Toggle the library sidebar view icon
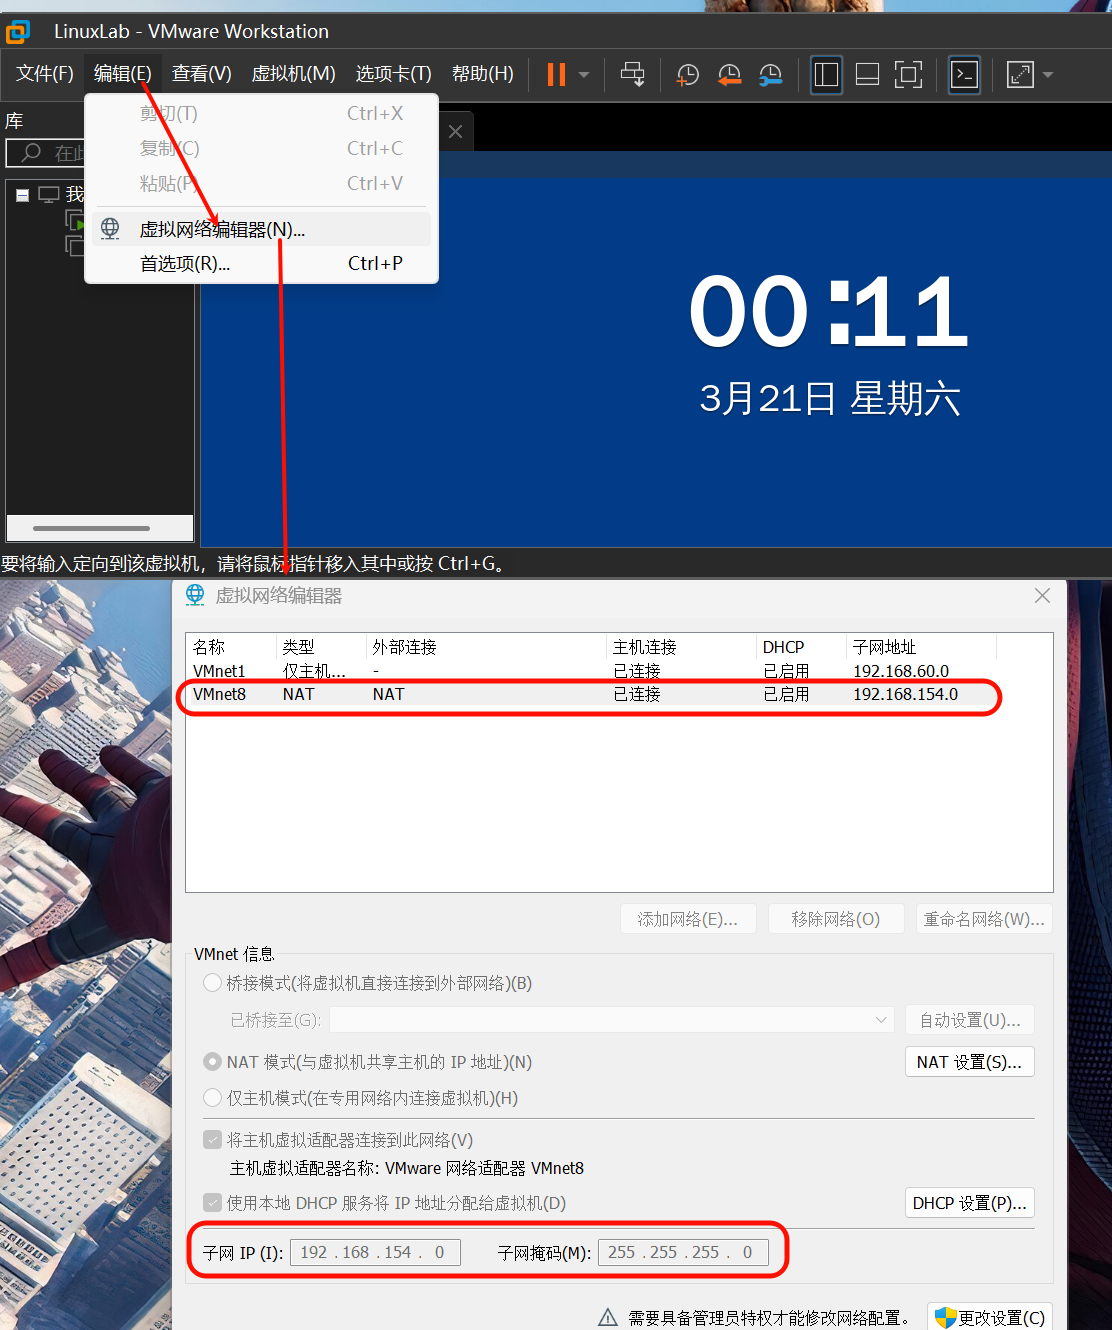 point(826,74)
